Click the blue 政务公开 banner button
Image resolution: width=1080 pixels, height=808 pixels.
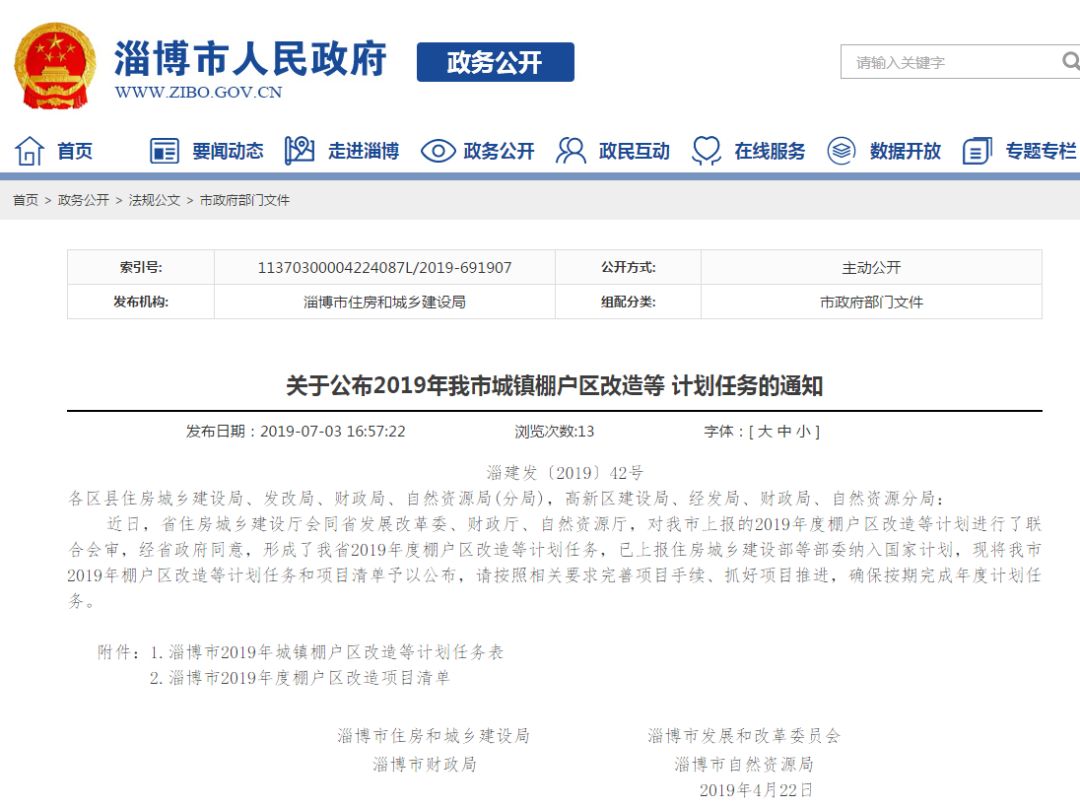coord(495,62)
